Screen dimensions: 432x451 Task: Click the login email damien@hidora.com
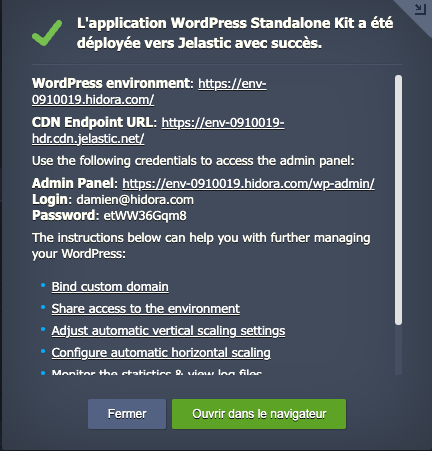click(x=135, y=200)
